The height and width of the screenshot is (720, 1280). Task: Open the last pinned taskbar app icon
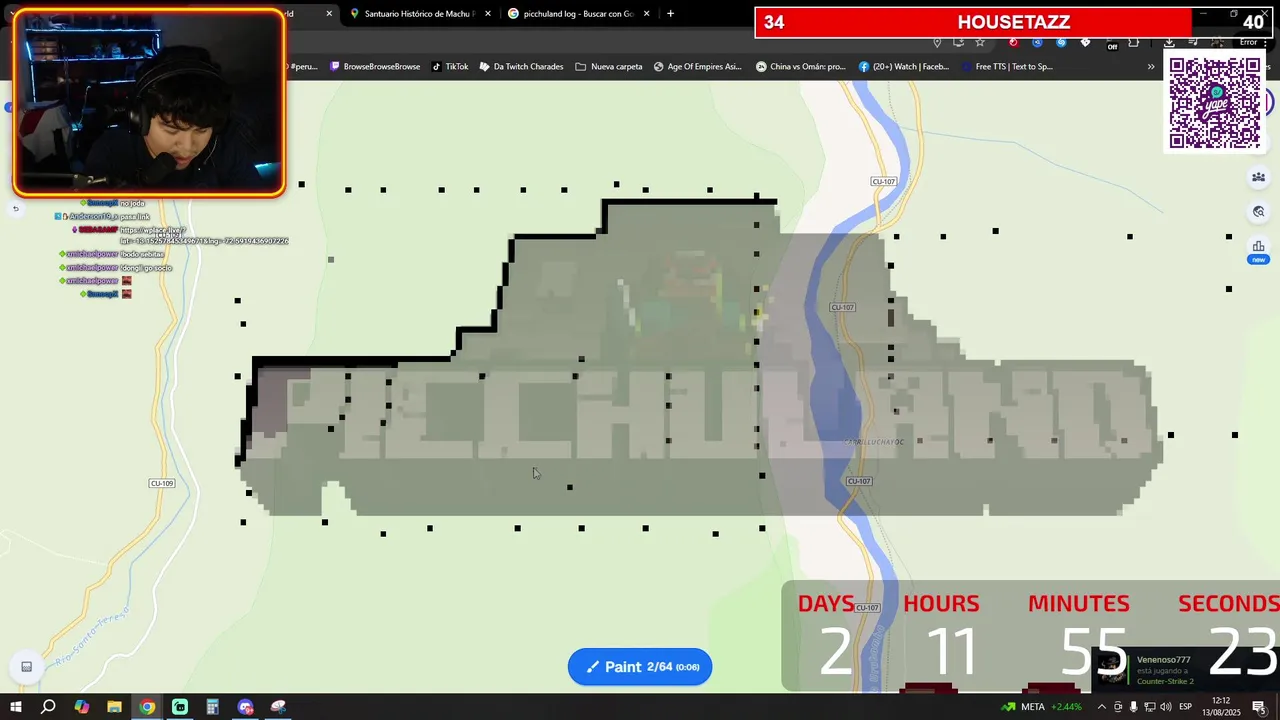pos(278,707)
